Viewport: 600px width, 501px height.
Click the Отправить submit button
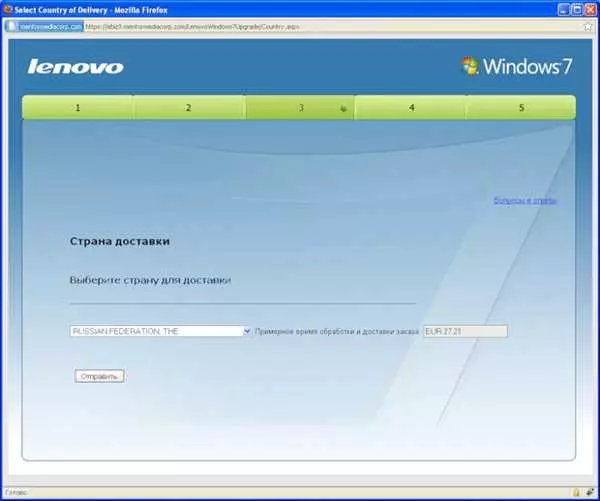tap(99, 376)
